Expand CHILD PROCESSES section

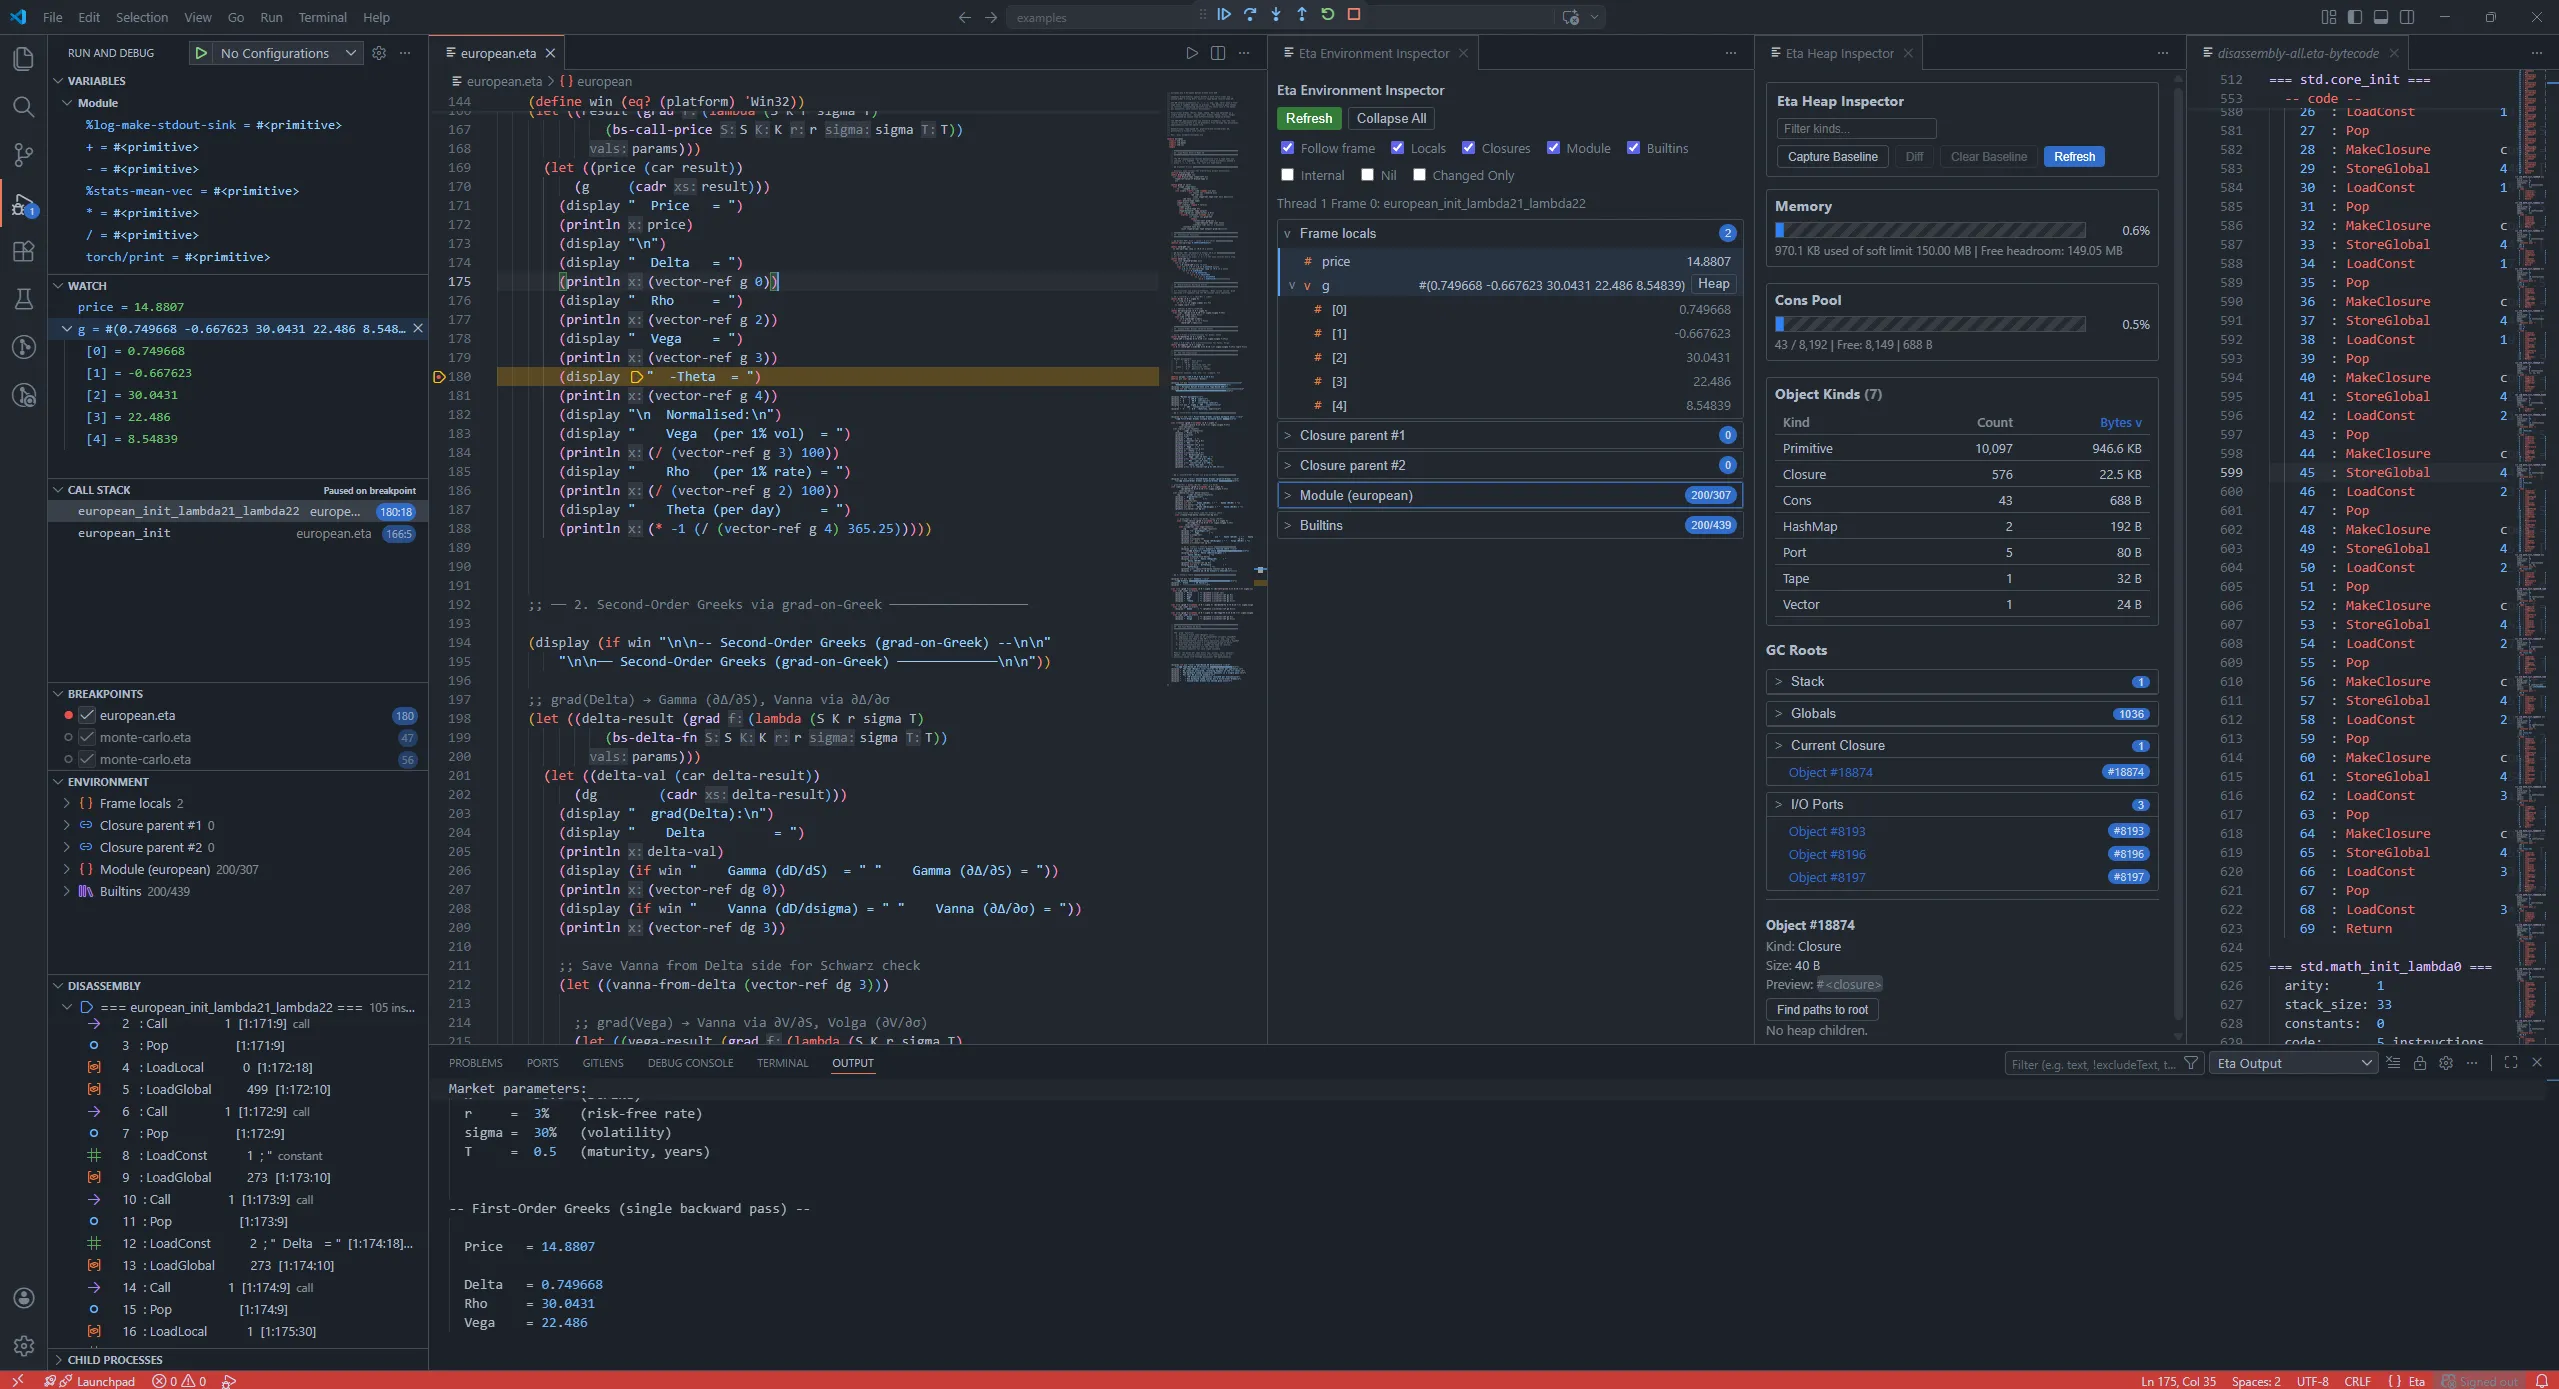click(x=238, y=1360)
